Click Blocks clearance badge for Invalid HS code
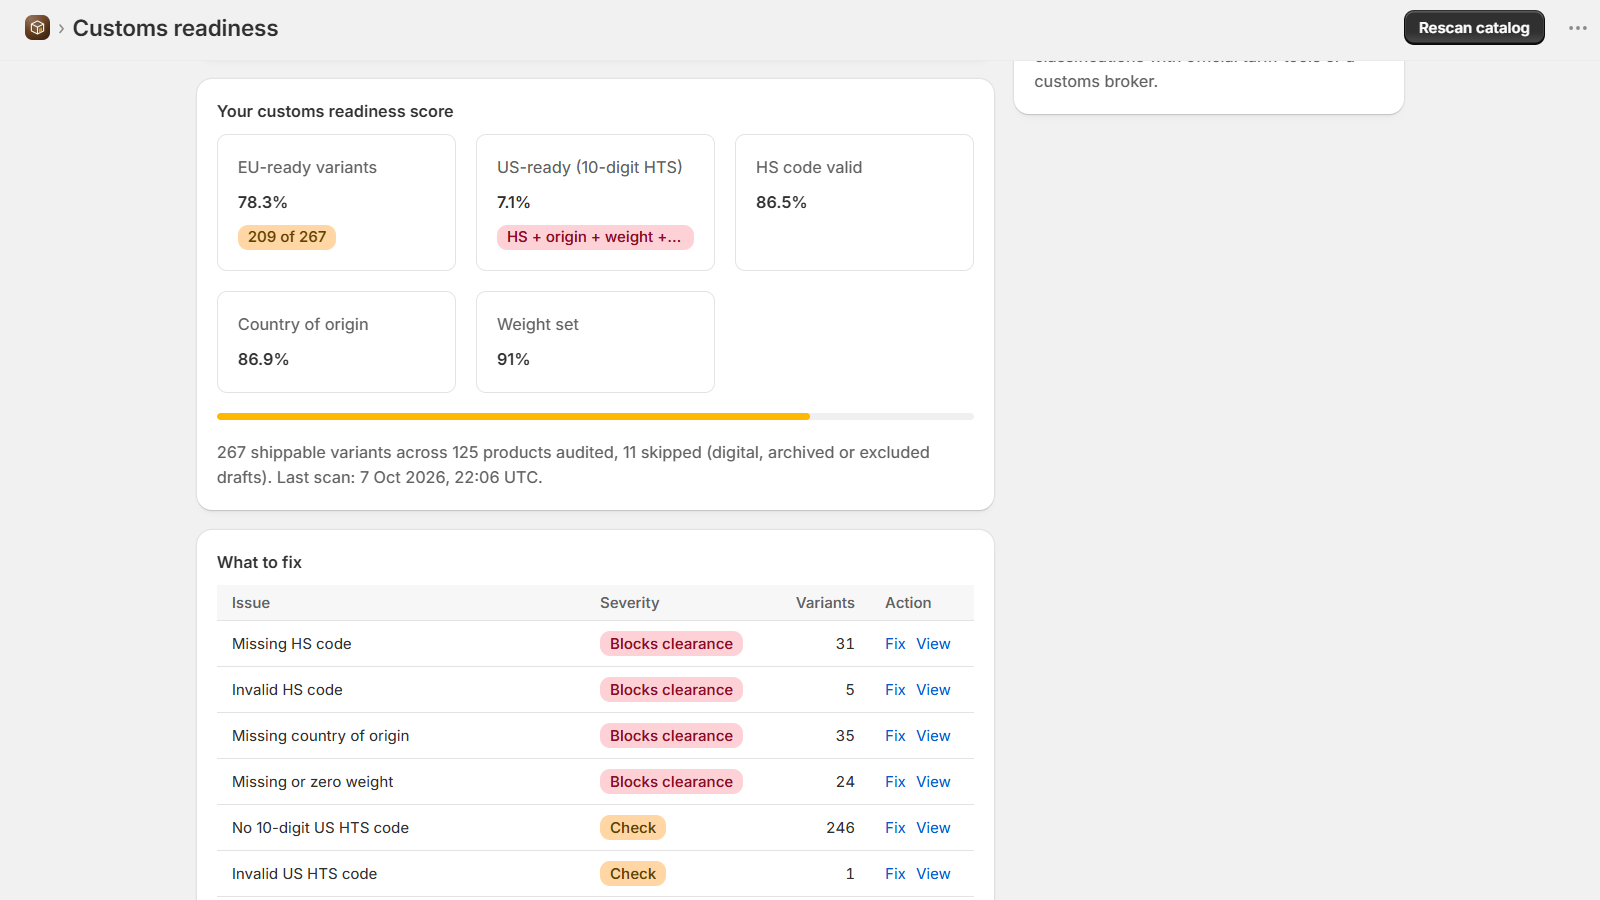The image size is (1600, 900). 671,690
